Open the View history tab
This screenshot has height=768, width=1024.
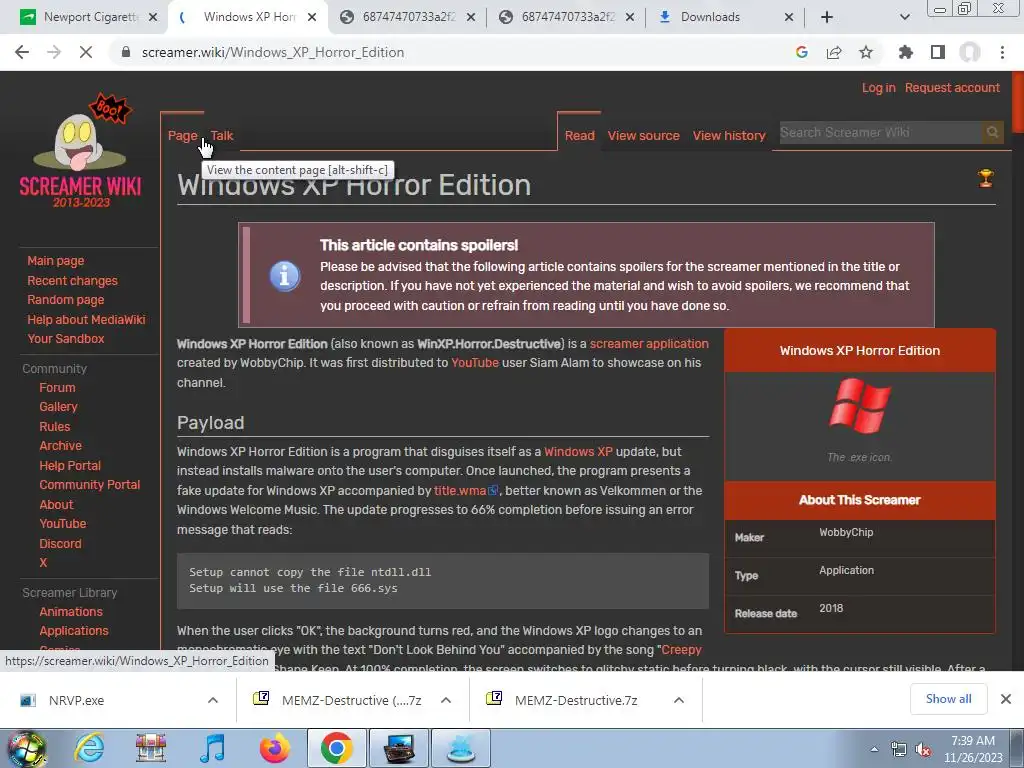pyautogui.click(x=729, y=136)
